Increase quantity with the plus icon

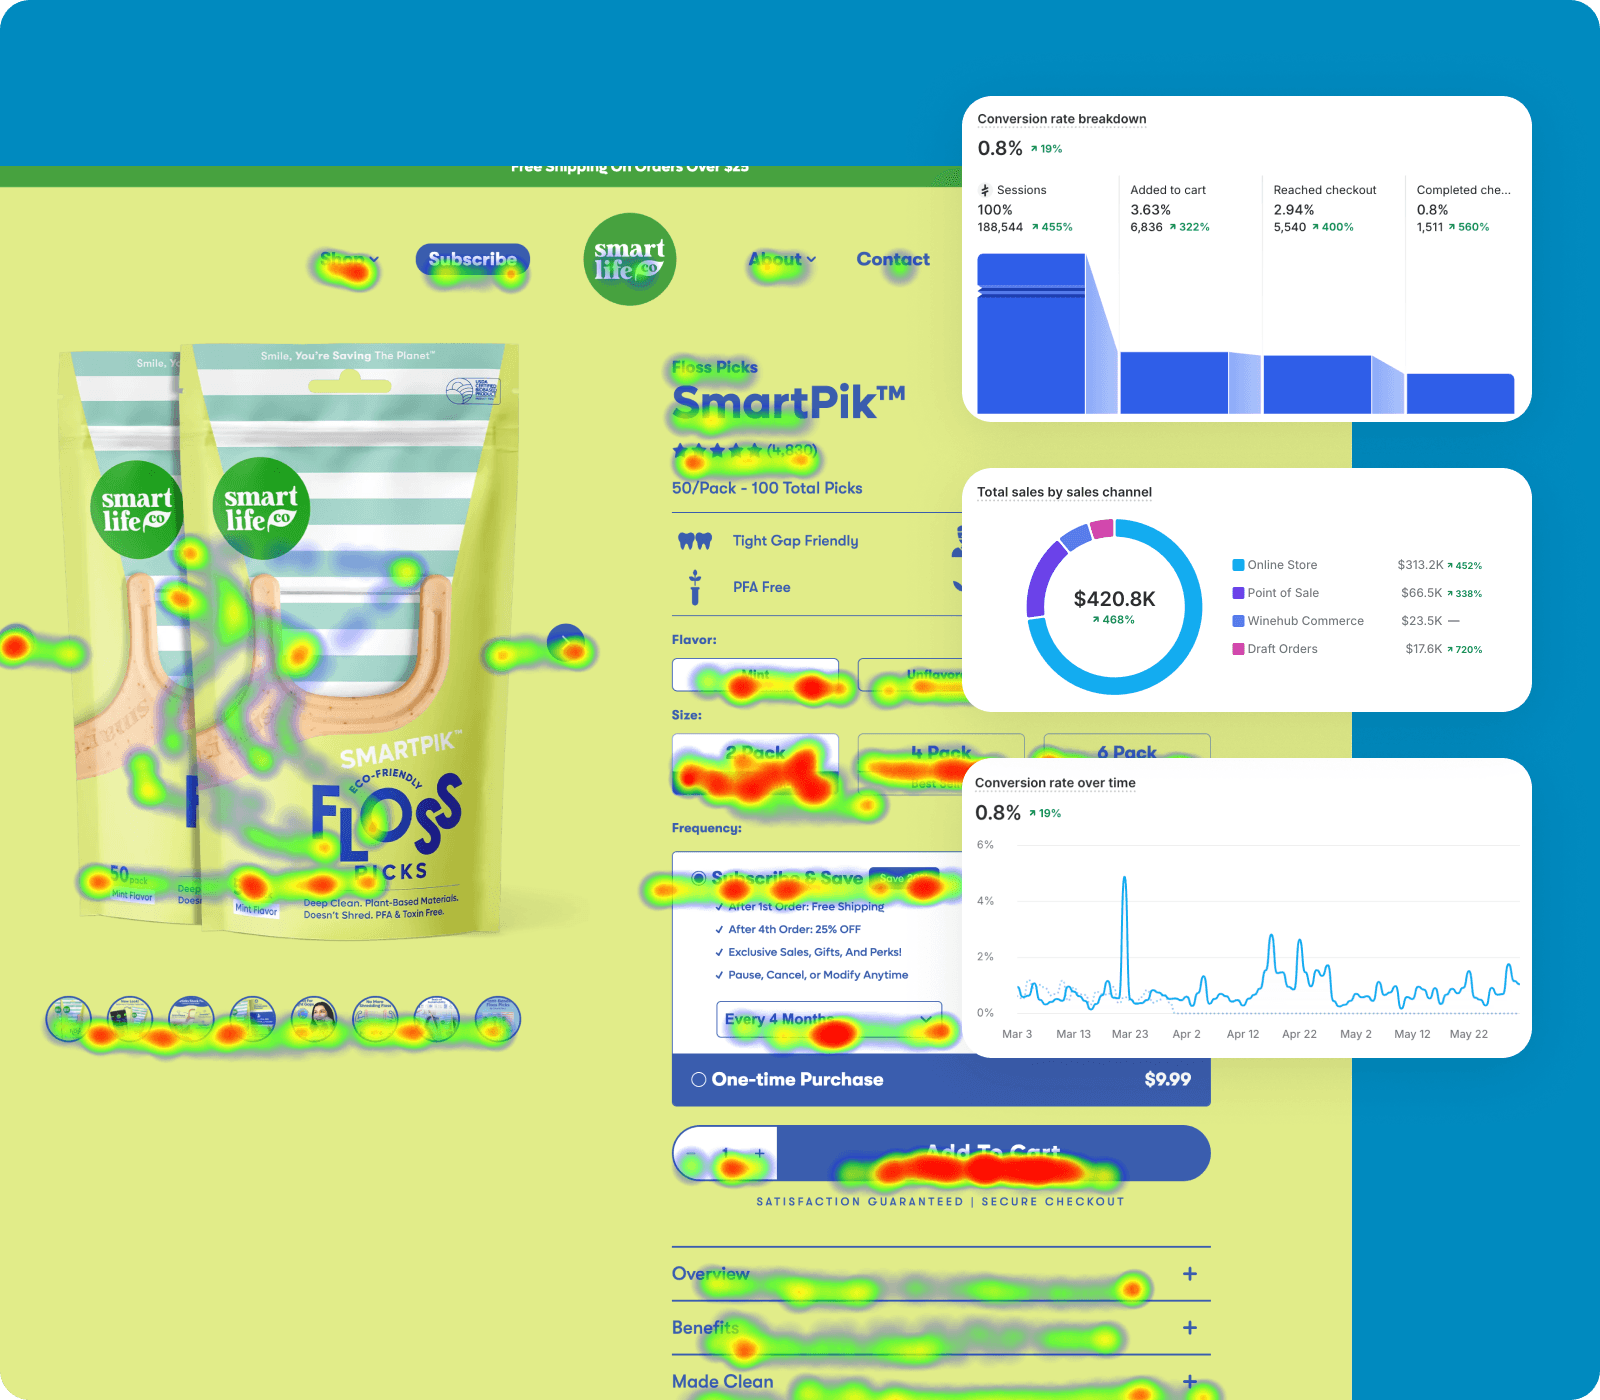pos(760,1153)
